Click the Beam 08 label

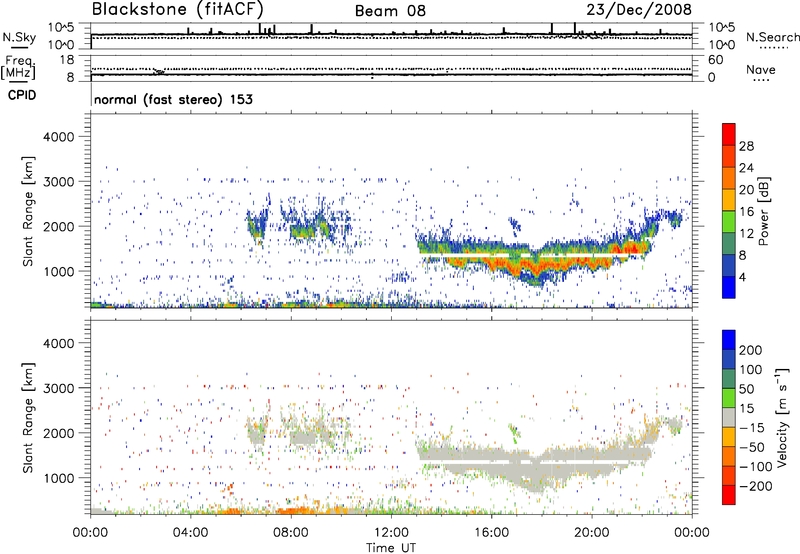click(390, 11)
